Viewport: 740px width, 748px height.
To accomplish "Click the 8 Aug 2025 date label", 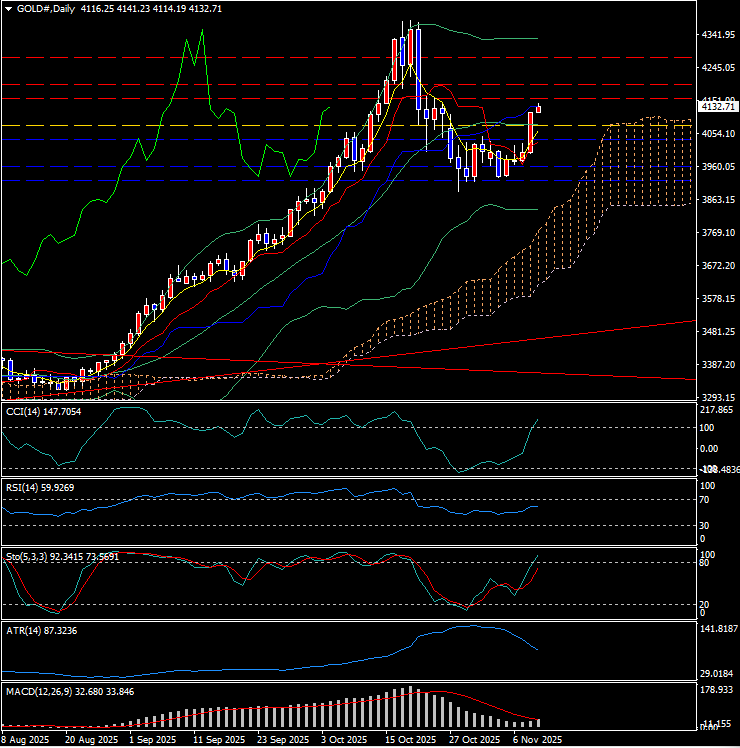I will pyautogui.click(x=25, y=740).
